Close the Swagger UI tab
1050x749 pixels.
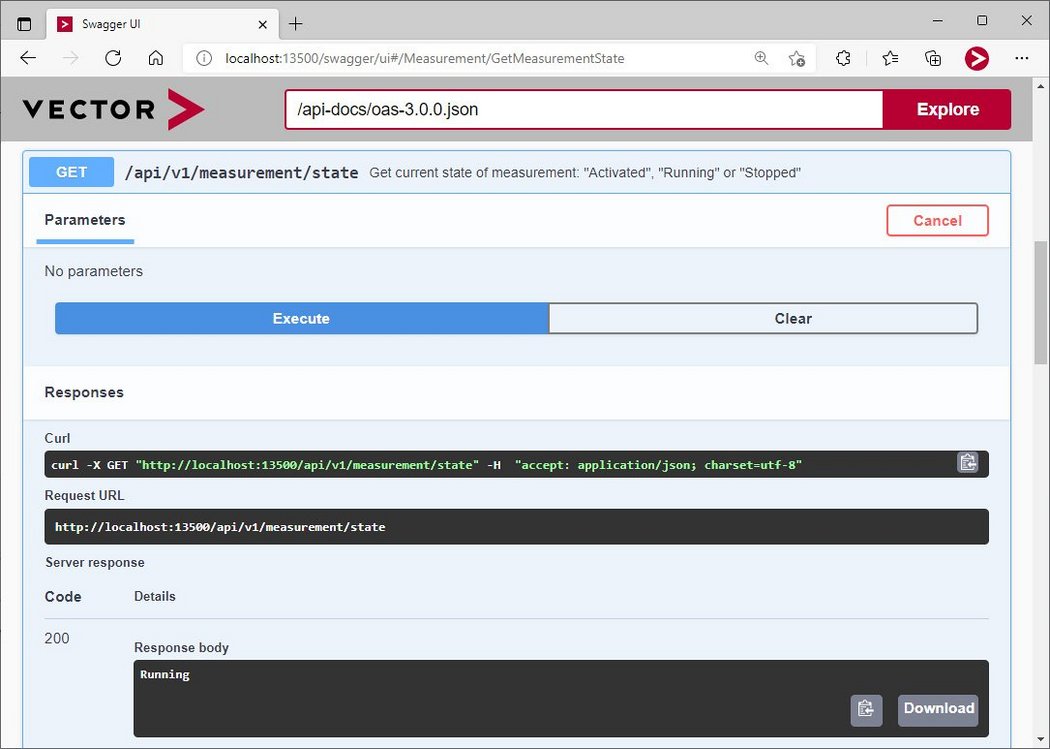coord(262,24)
